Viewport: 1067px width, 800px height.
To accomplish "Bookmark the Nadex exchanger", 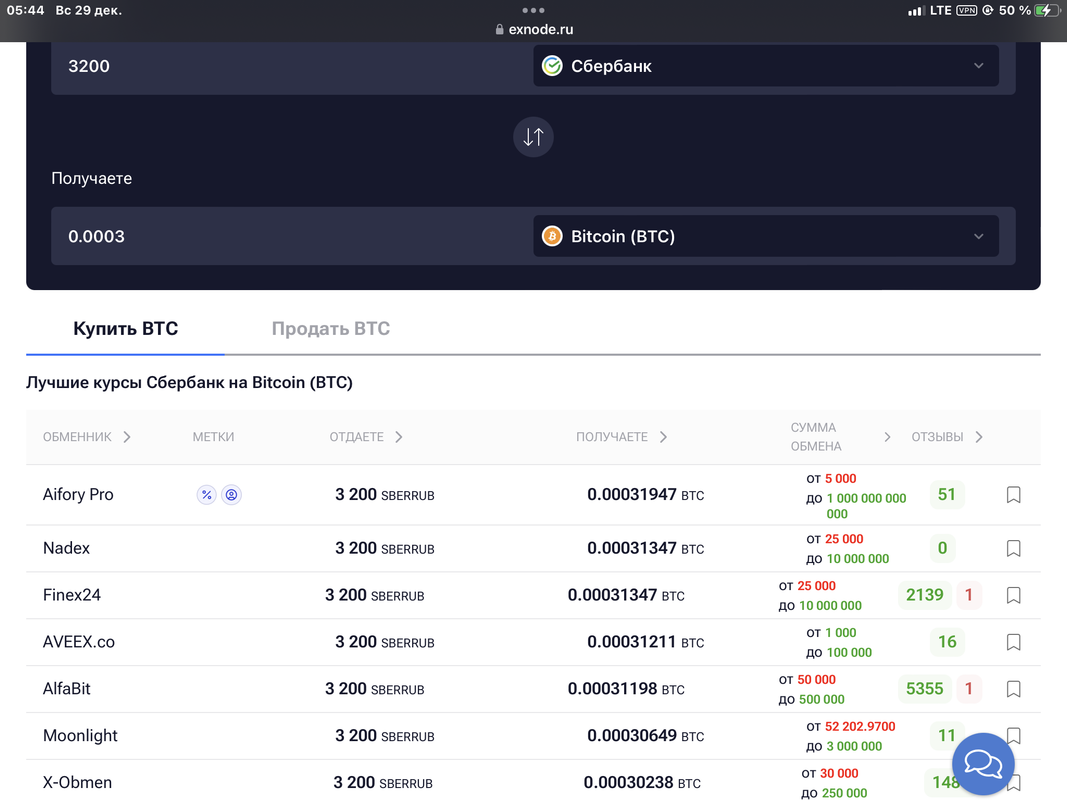I will [x=1013, y=548].
